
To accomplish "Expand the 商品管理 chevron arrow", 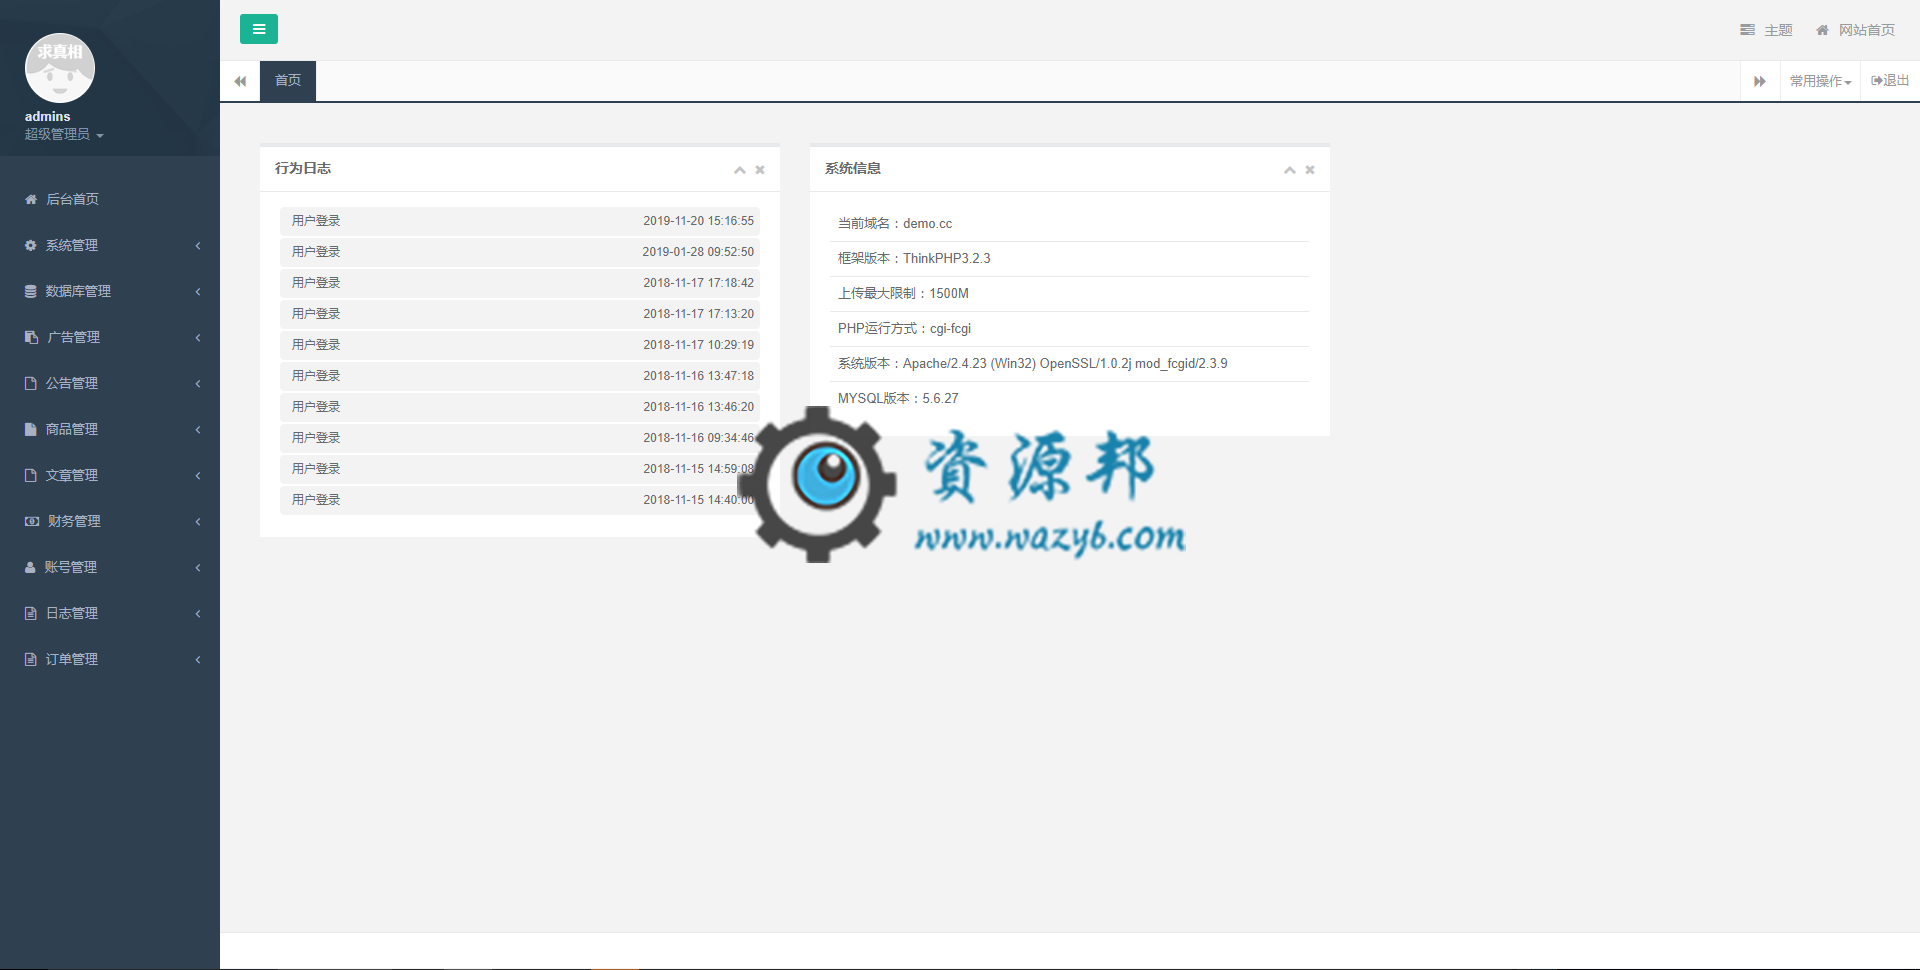I will (198, 429).
